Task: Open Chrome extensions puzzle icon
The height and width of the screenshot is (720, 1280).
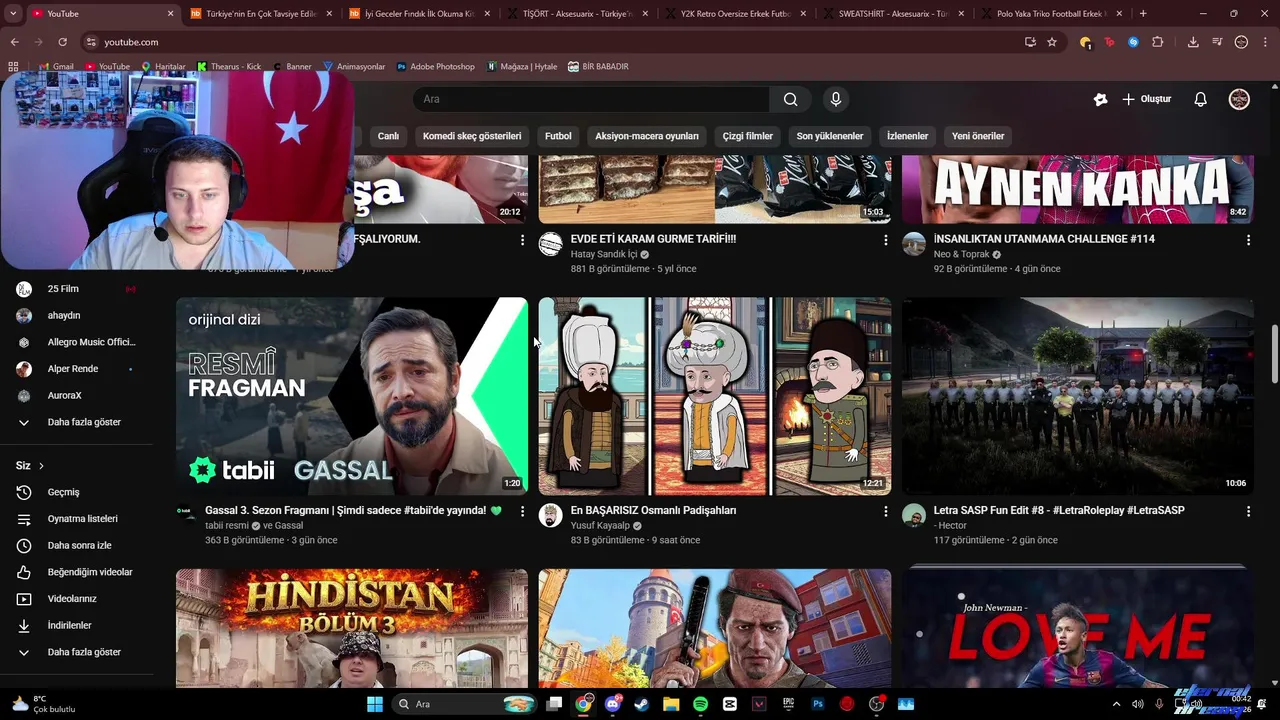Action: pos(1158,42)
